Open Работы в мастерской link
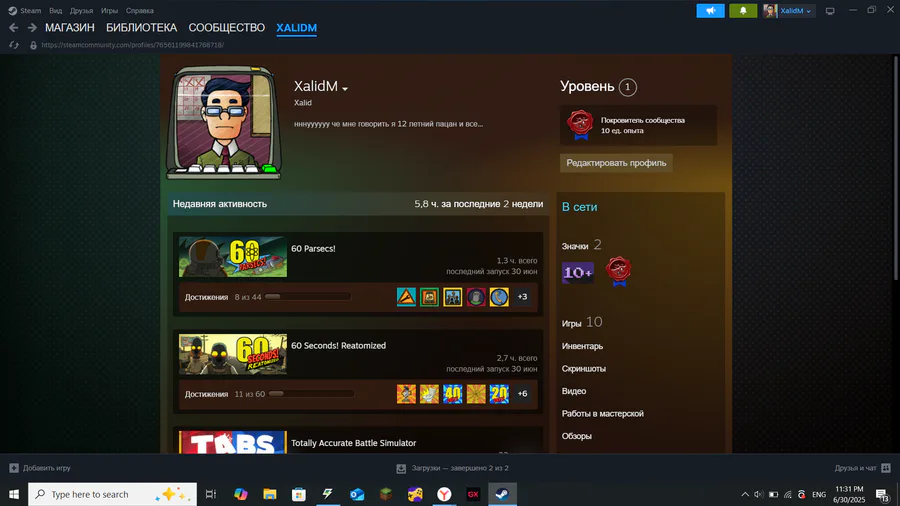 [603, 413]
